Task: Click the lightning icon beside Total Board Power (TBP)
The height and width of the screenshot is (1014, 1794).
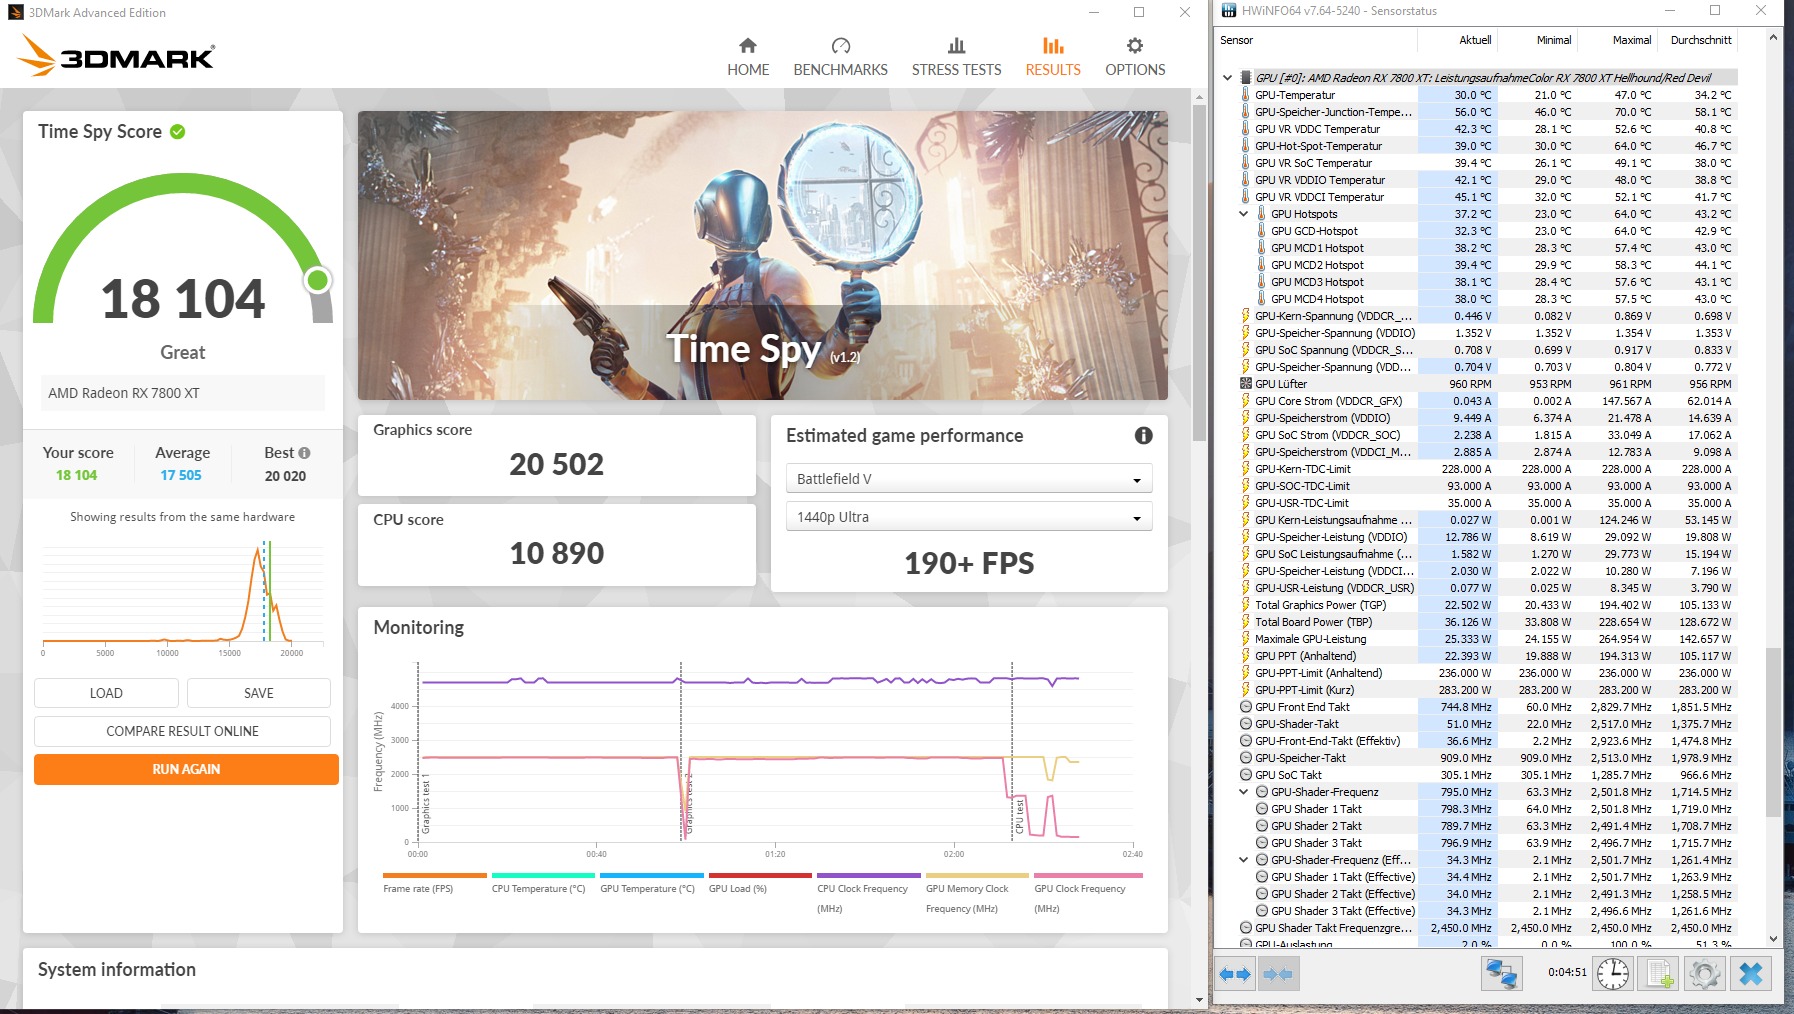Action: 1246,622
